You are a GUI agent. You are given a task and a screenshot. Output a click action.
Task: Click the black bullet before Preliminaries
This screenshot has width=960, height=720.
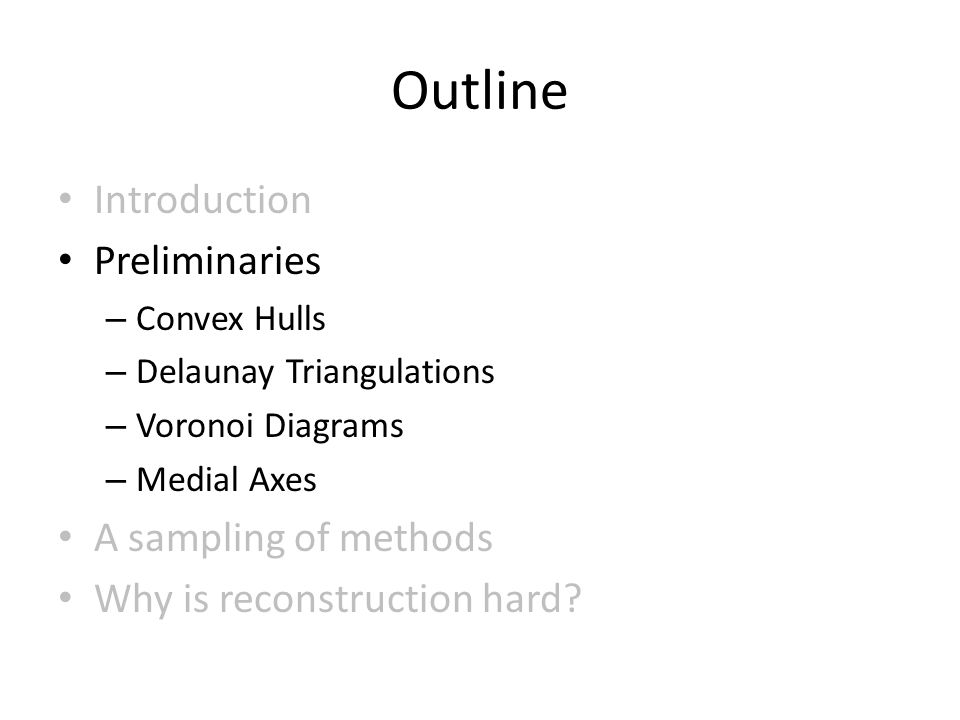click(x=66, y=260)
